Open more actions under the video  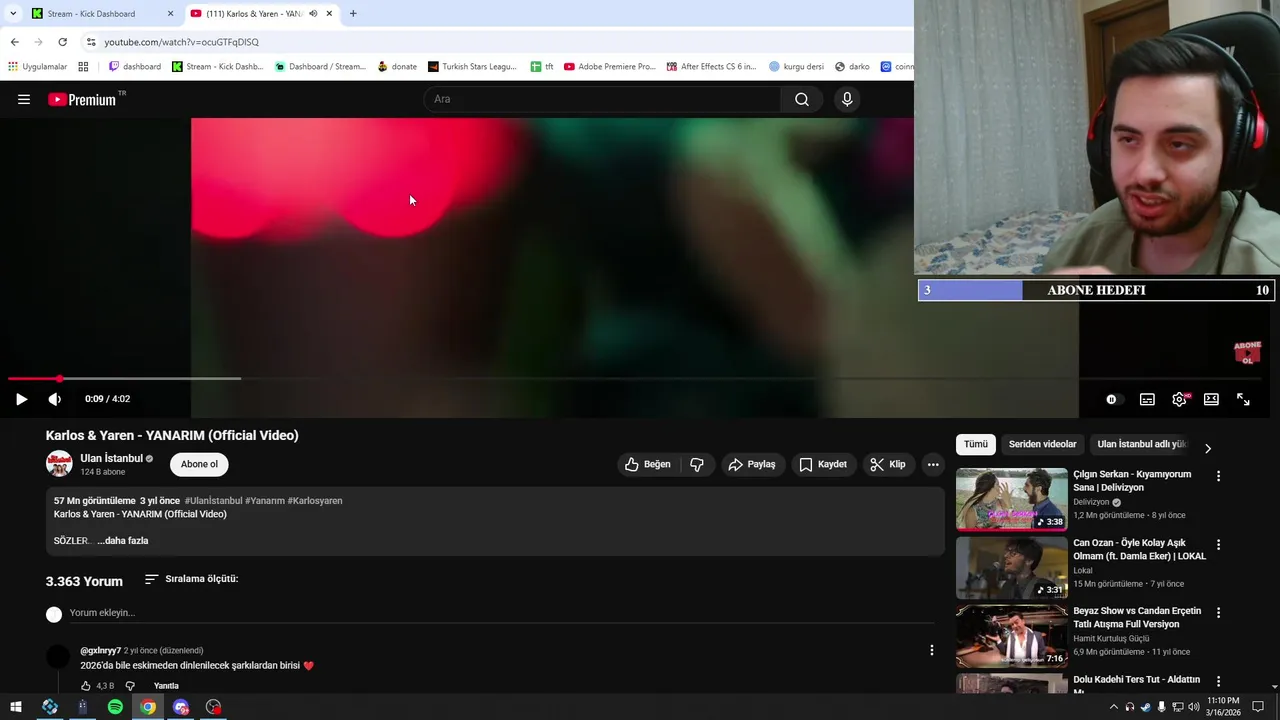(933, 464)
